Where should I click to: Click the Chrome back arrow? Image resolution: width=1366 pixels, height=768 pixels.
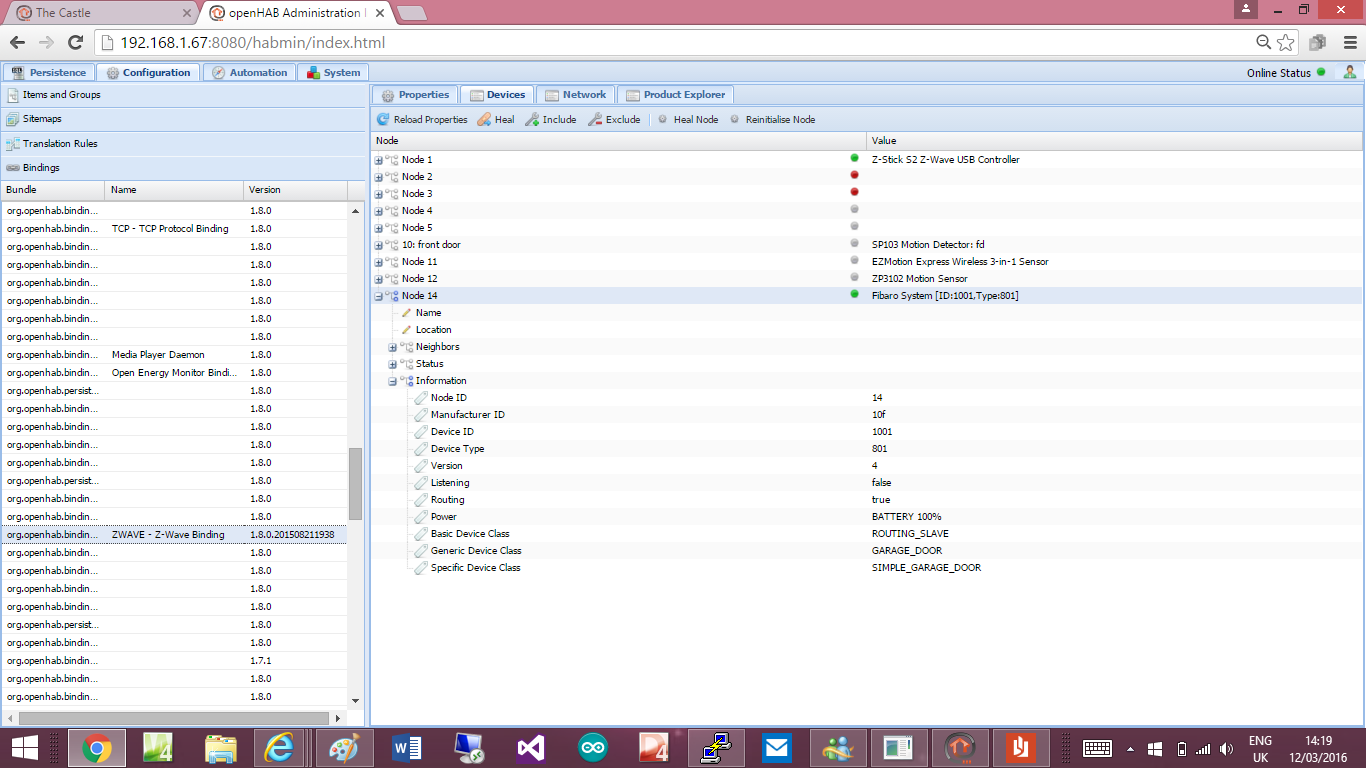click(18, 43)
